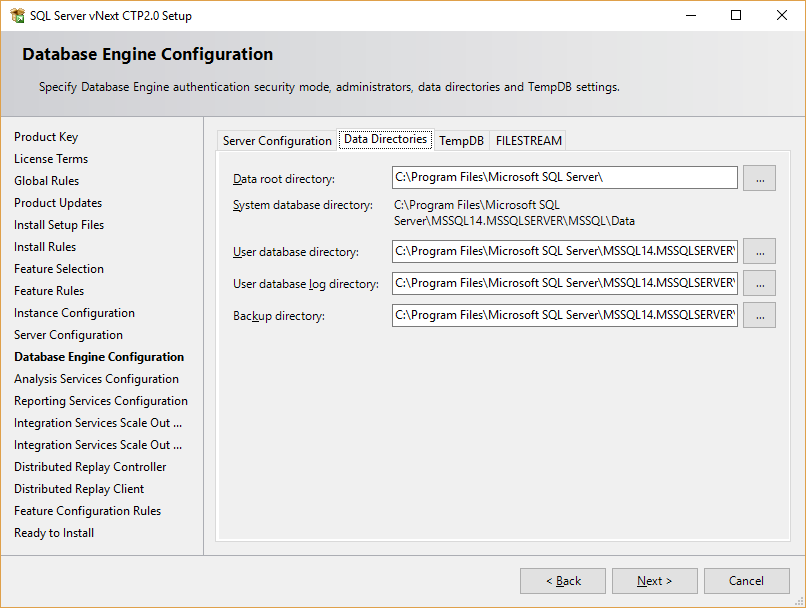Minimize the setup window

691,15
